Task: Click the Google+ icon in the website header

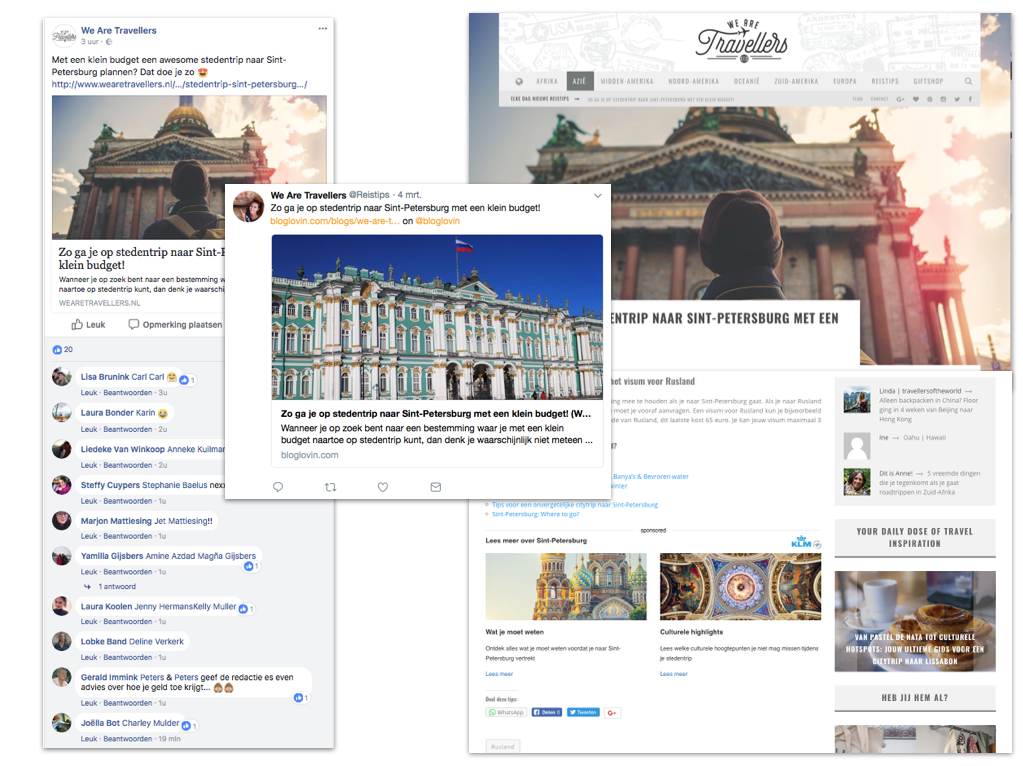Action: point(901,99)
